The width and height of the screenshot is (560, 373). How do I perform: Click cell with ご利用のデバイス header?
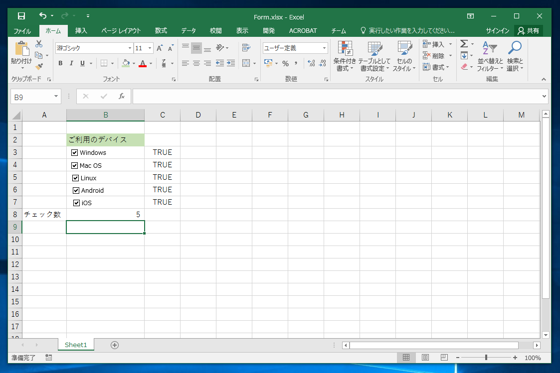[x=105, y=140]
